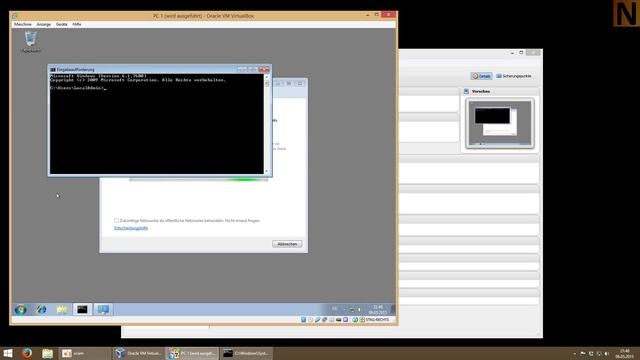This screenshot has width=640, height=360.
Task: Collapse the Vorschau section header
Action: (500, 91)
